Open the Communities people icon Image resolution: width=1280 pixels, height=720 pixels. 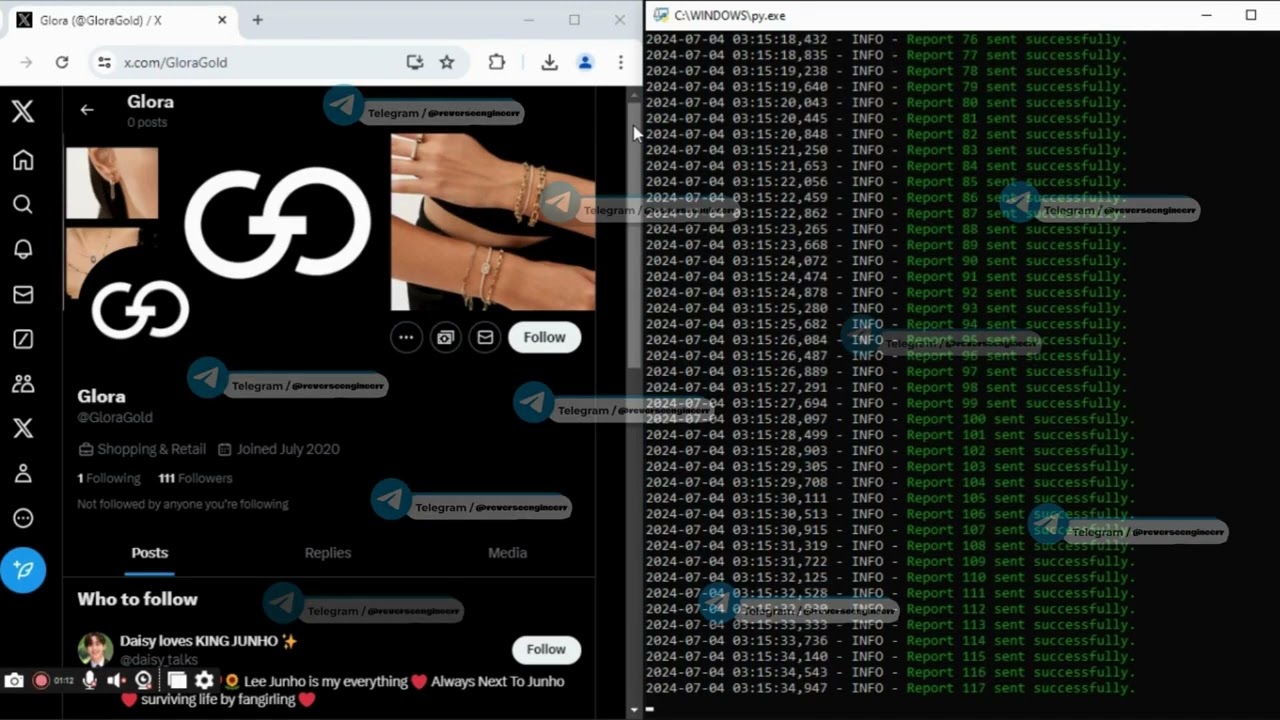coord(23,384)
